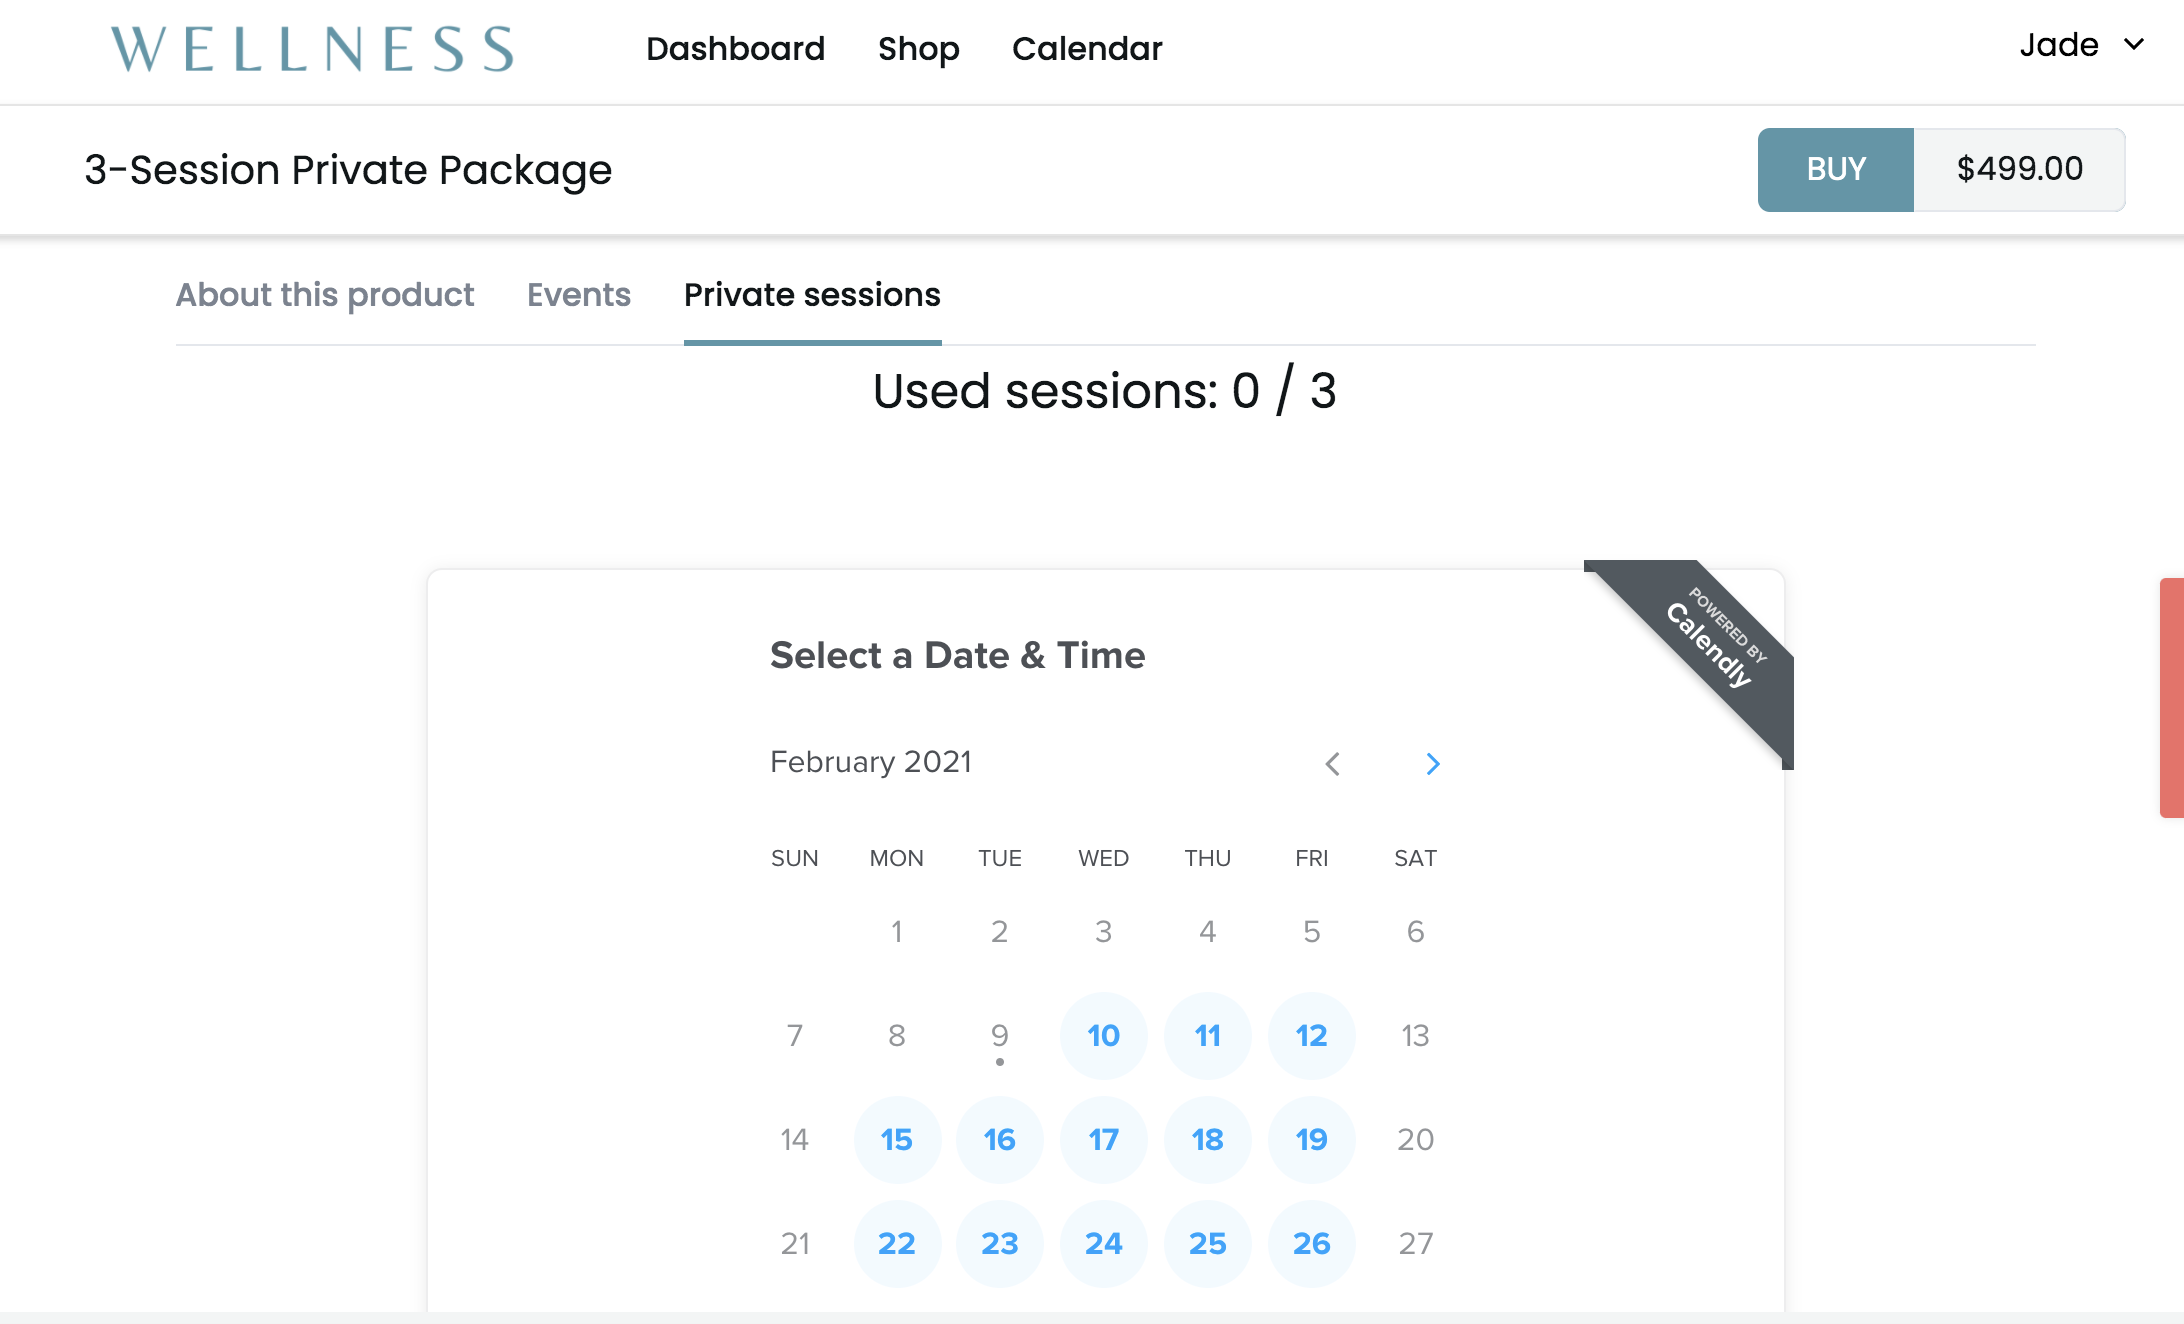Choose February 18 as the date
Screen dimensions: 2184x1324
[x=1208, y=1140]
